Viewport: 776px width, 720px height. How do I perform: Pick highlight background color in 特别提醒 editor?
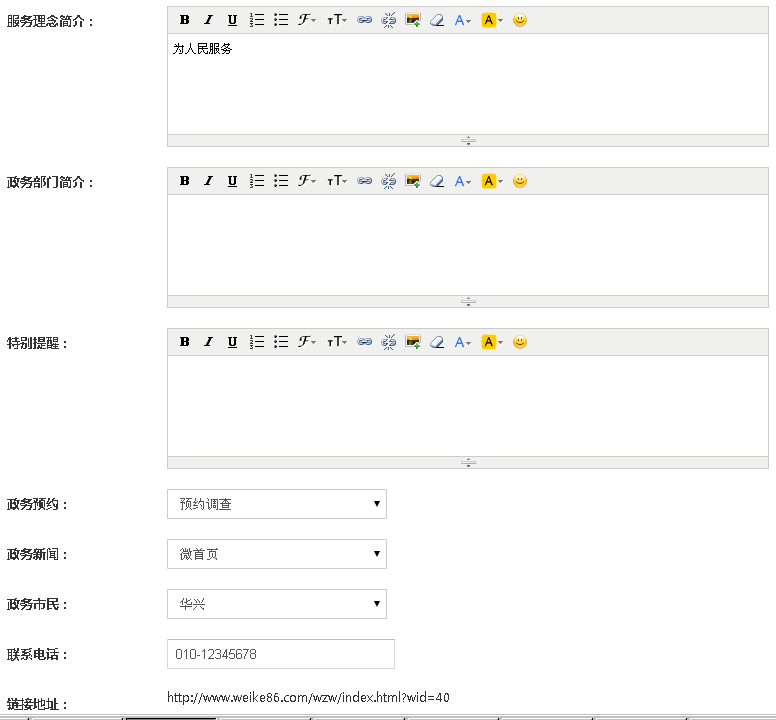[x=492, y=342]
